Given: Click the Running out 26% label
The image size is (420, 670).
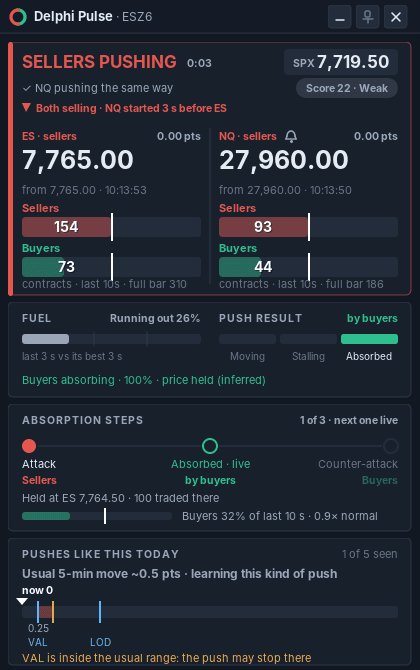Looking at the screenshot, I should 155,318.
